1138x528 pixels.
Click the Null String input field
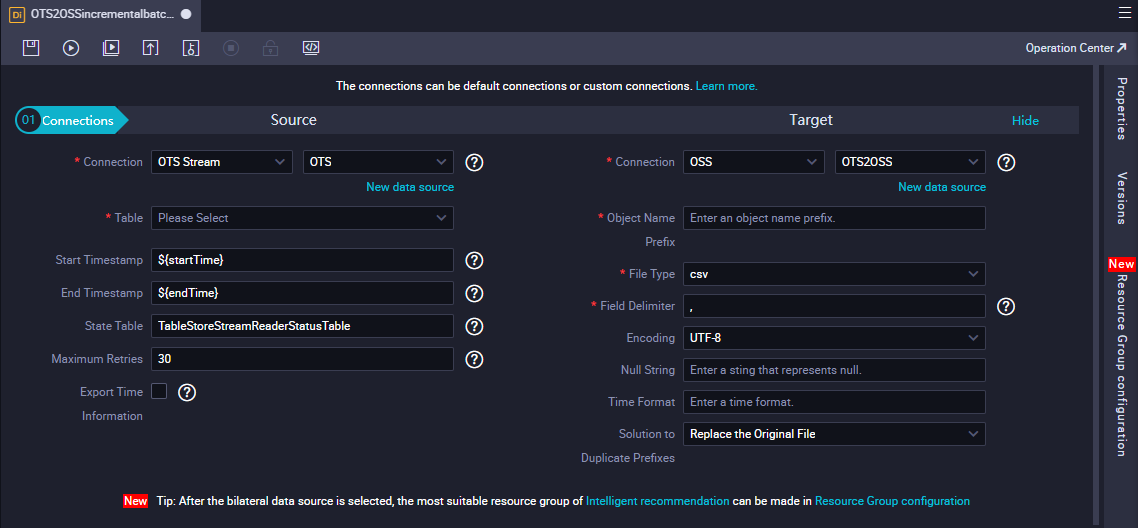click(x=834, y=370)
